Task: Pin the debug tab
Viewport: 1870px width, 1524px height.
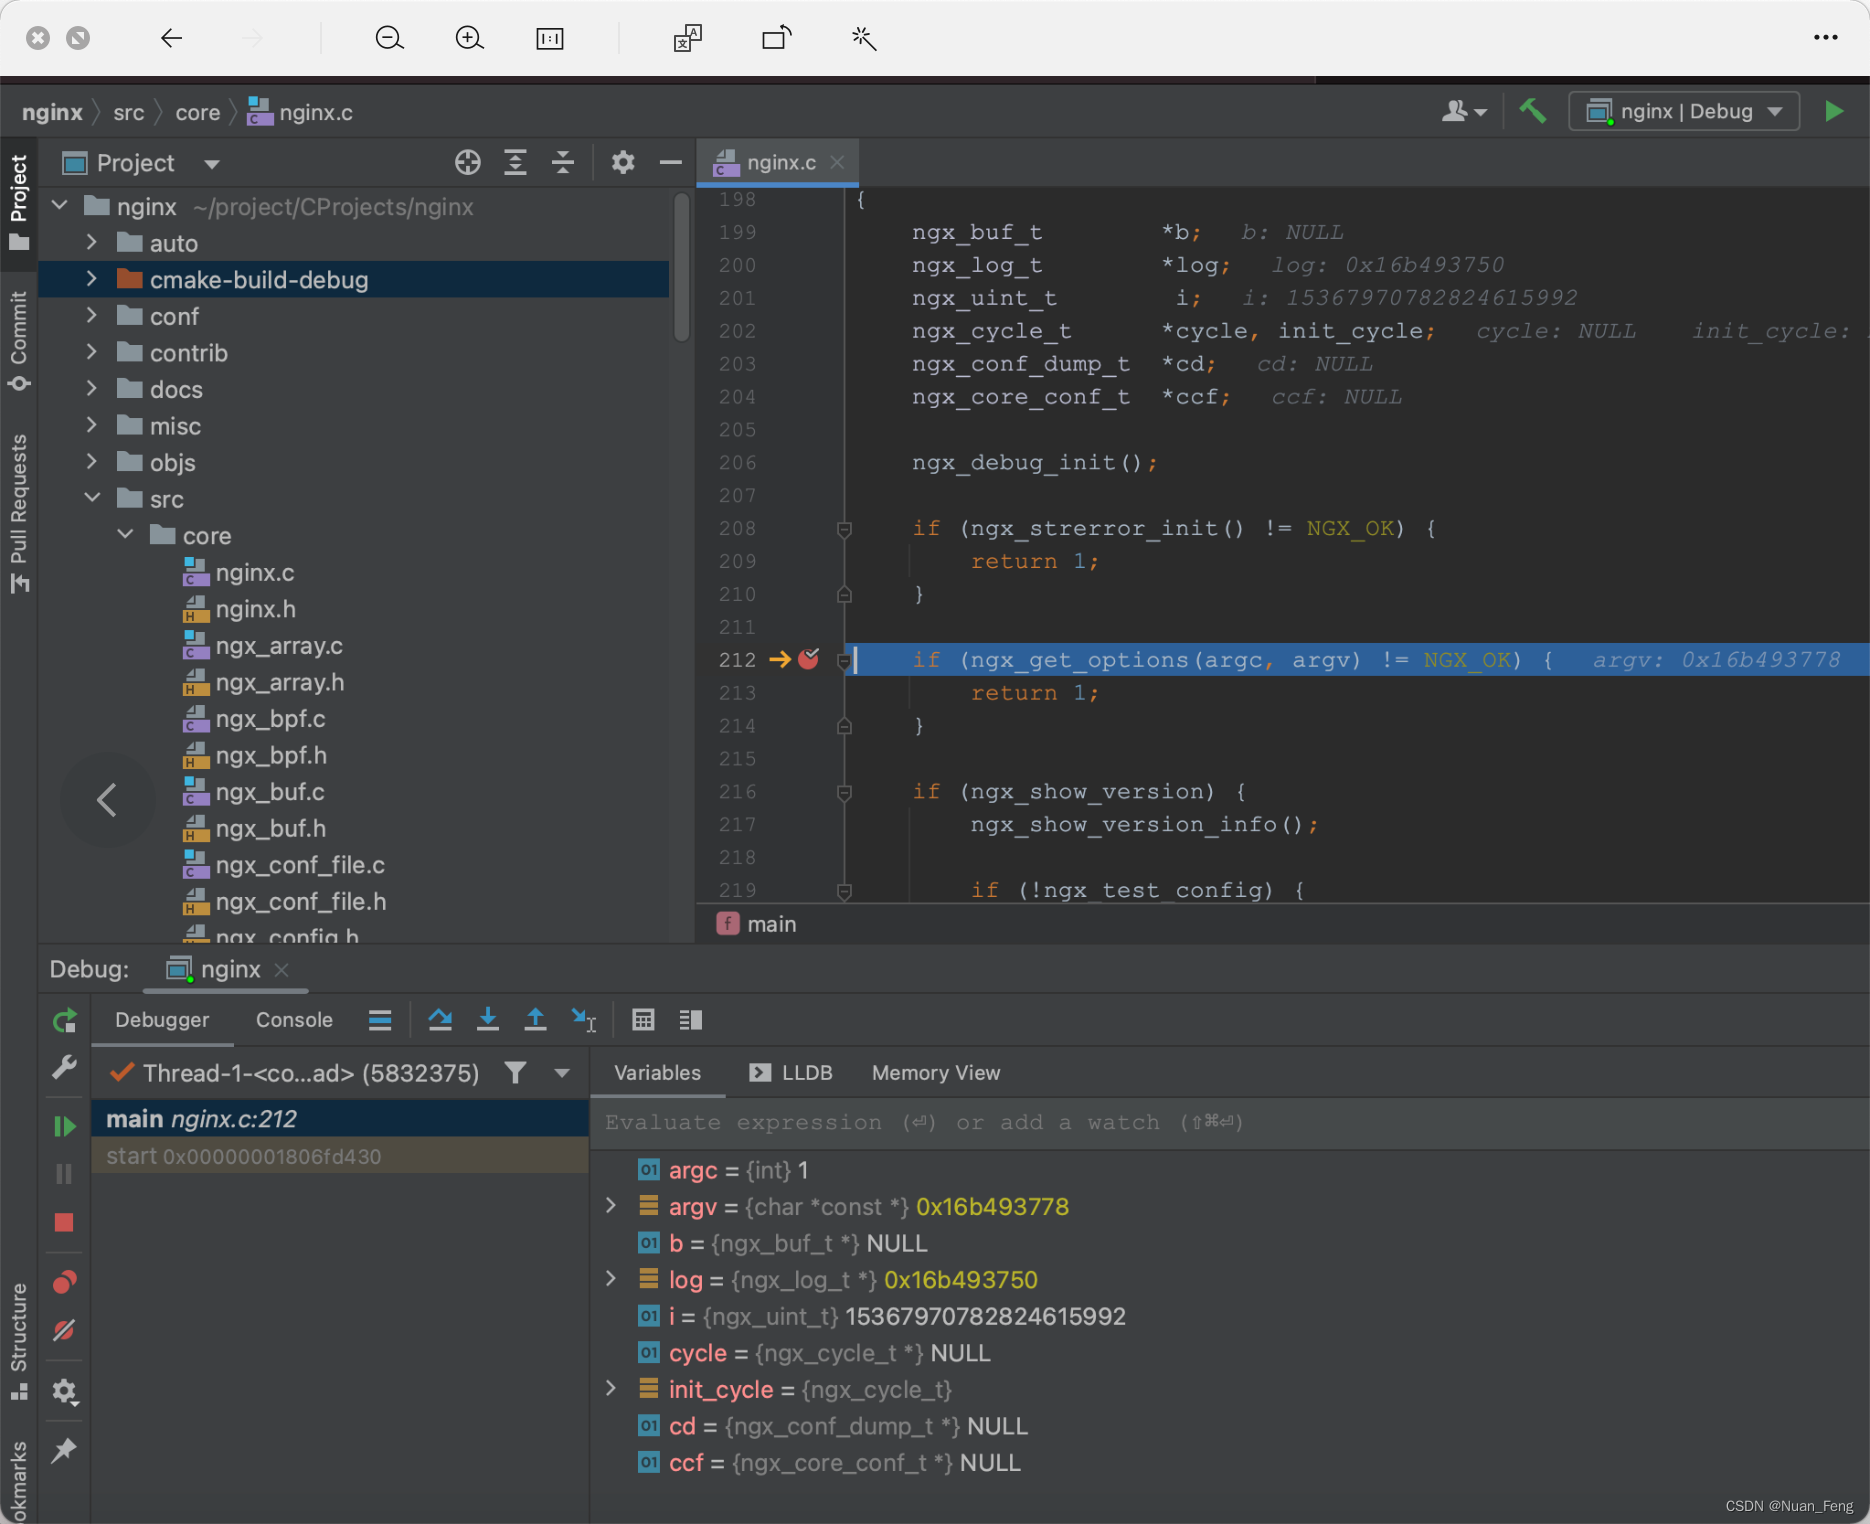Action: (64, 1450)
